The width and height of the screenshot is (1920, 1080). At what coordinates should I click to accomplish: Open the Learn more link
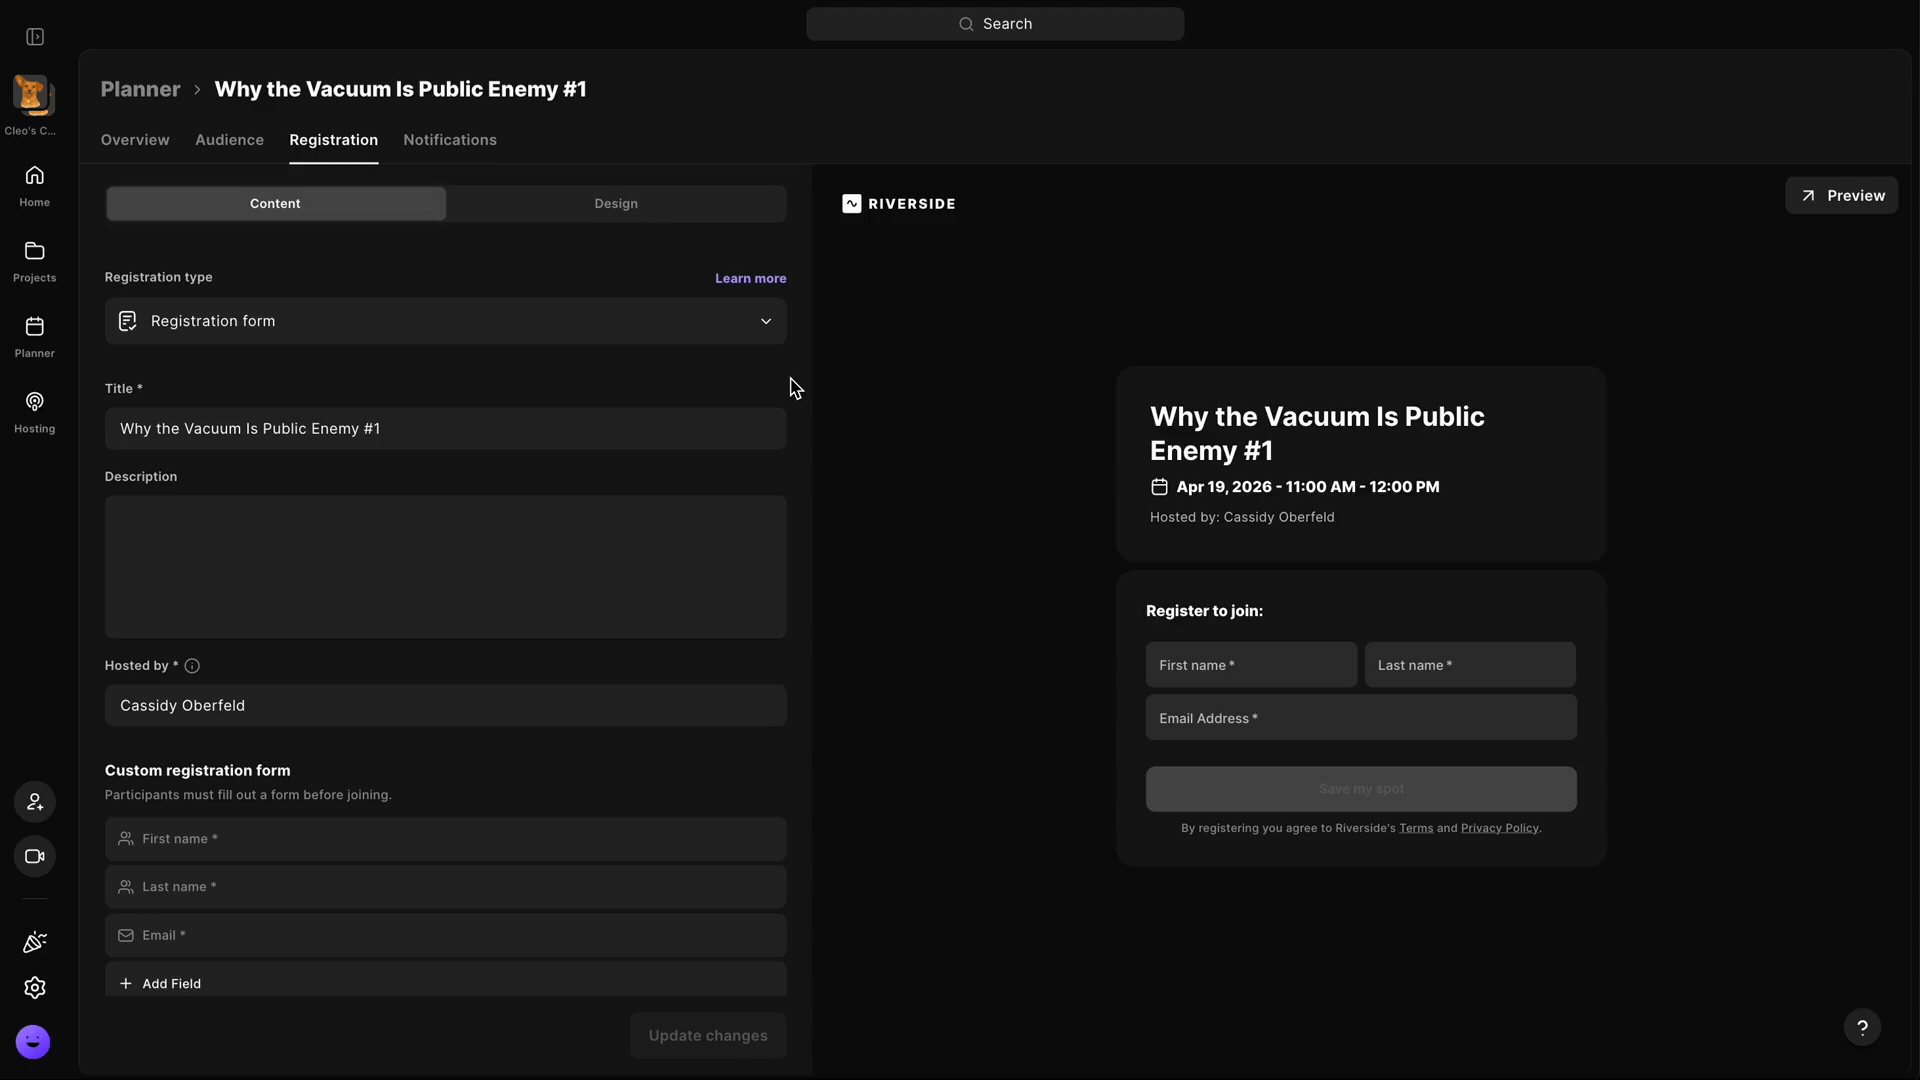(x=750, y=278)
